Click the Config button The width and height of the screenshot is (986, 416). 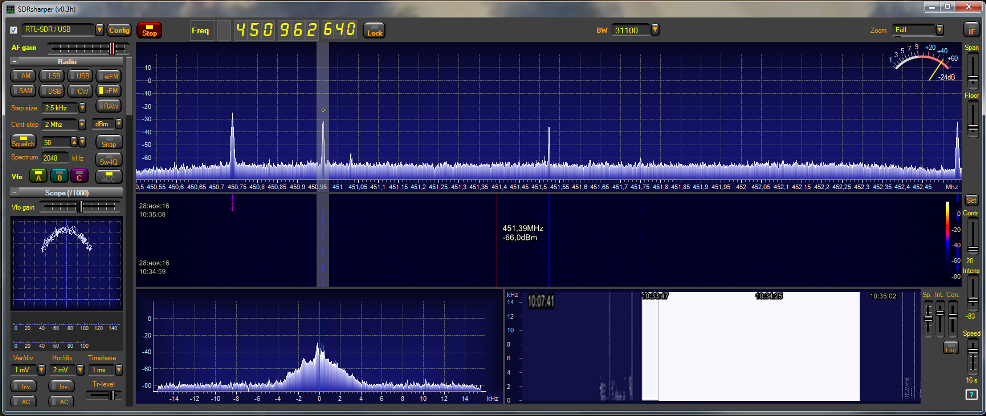[x=119, y=31]
